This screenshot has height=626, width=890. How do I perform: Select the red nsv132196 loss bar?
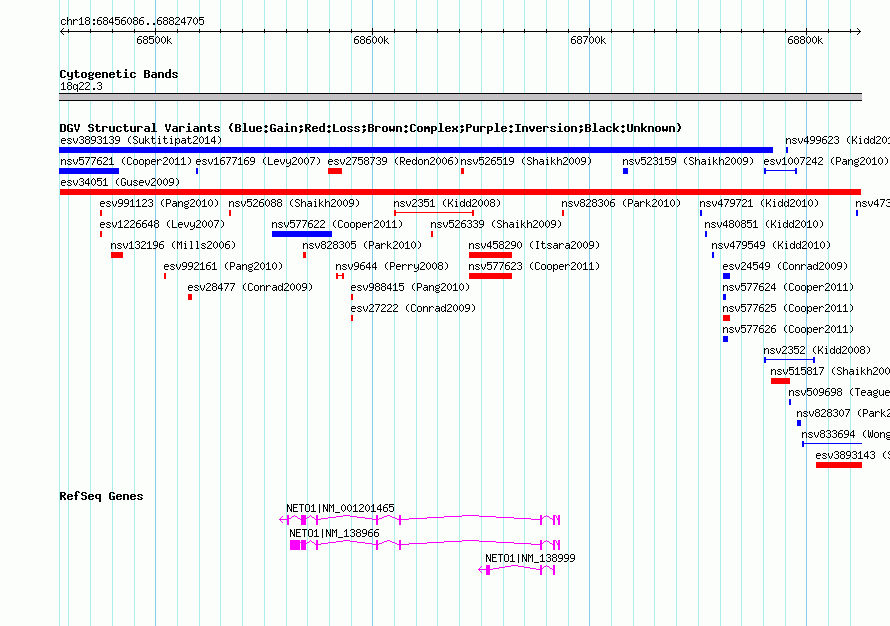pyautogui.click(x=117, y=255)
